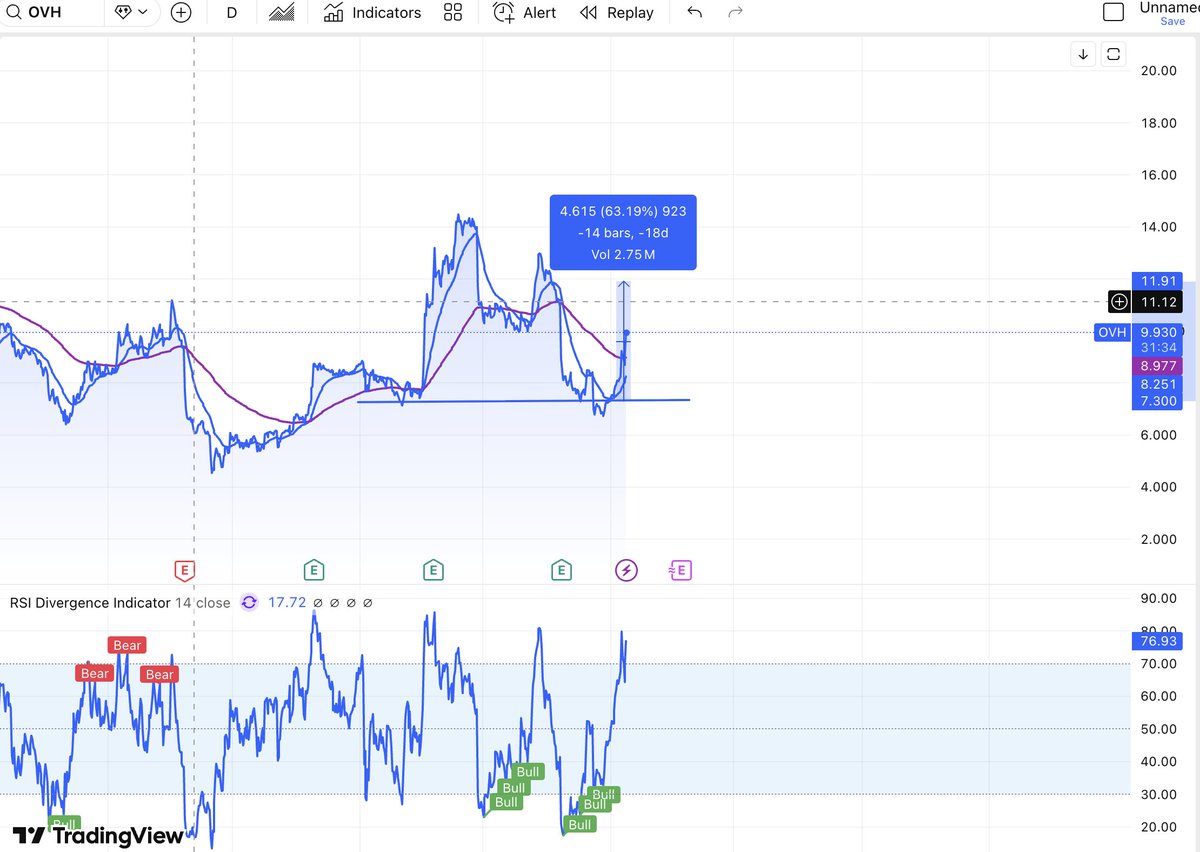Click the circular refresh toggle on RSI indicator

pyautogui.click(x=249, y=602)
